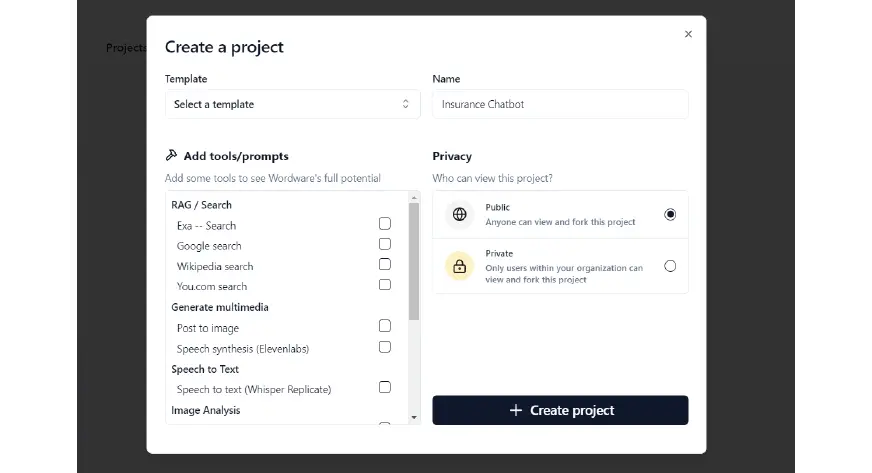Close the Create a project dialog
The image size is (872, 473).
(688, 34)
